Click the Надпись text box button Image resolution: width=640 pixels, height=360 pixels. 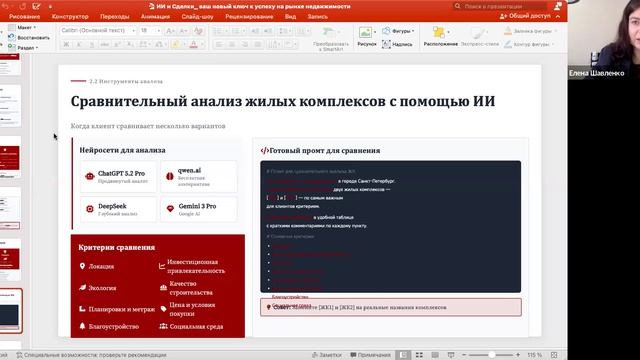tap(397, 44)
